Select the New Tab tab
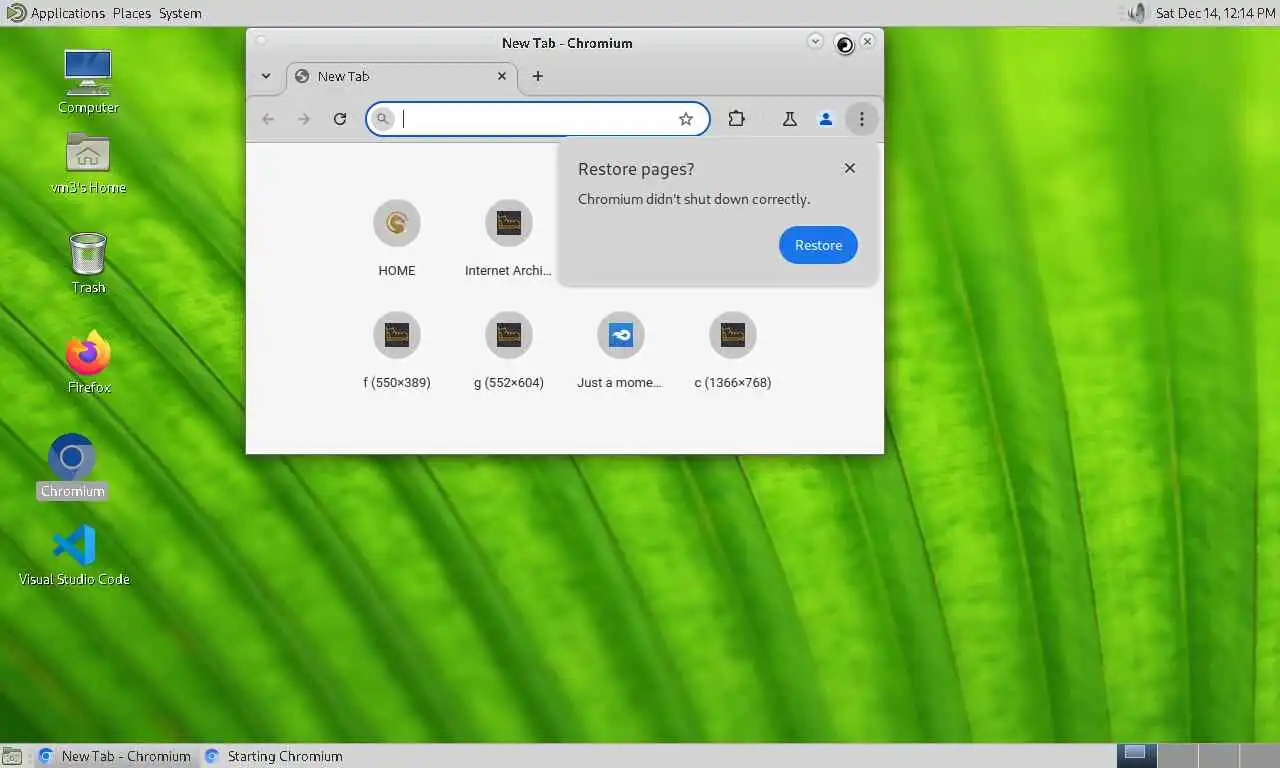The width and height of the screenshot is (1280, 768). [402, 76]
